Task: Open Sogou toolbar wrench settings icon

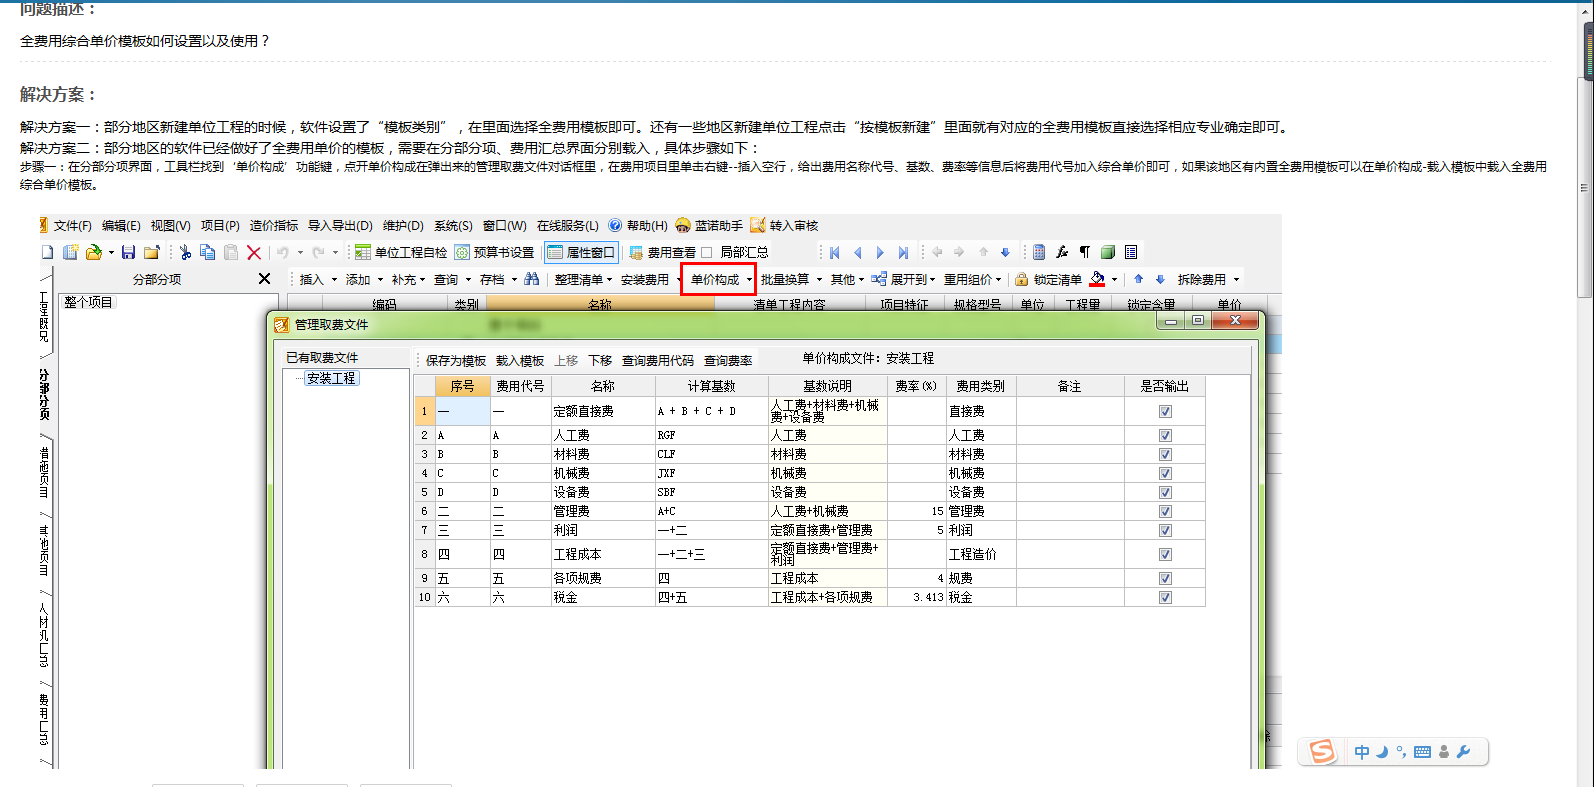Action: (x=1463, y=752)
